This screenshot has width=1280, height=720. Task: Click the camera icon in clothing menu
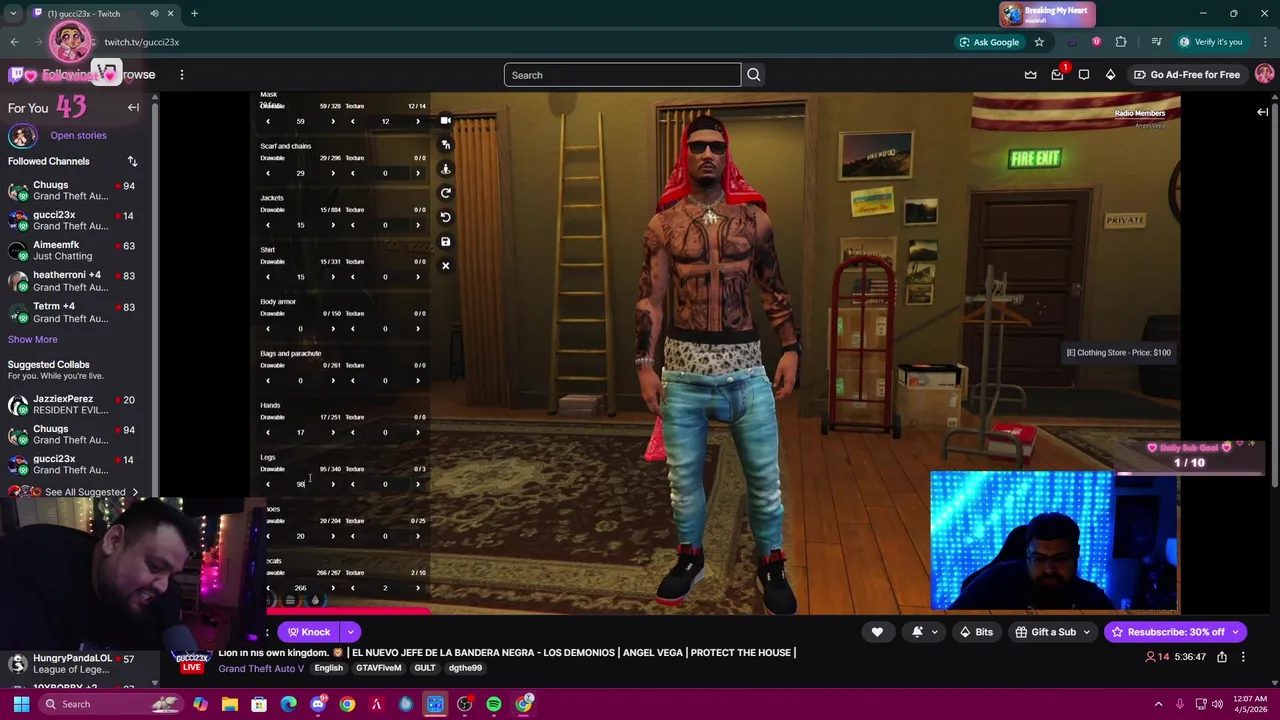(446, 121)
